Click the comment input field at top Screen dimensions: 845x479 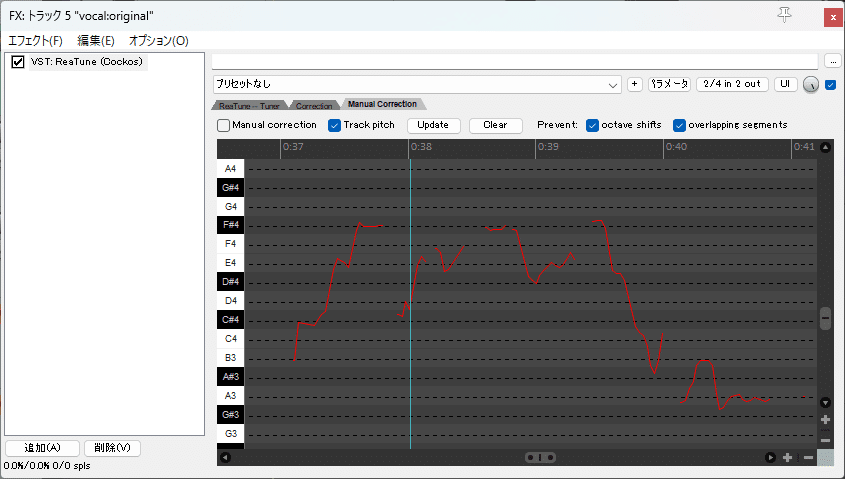(515, 61)
